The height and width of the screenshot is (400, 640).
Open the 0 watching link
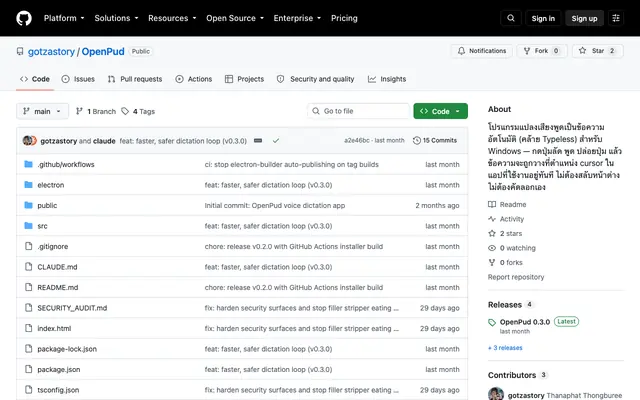[x=512, y=248]
